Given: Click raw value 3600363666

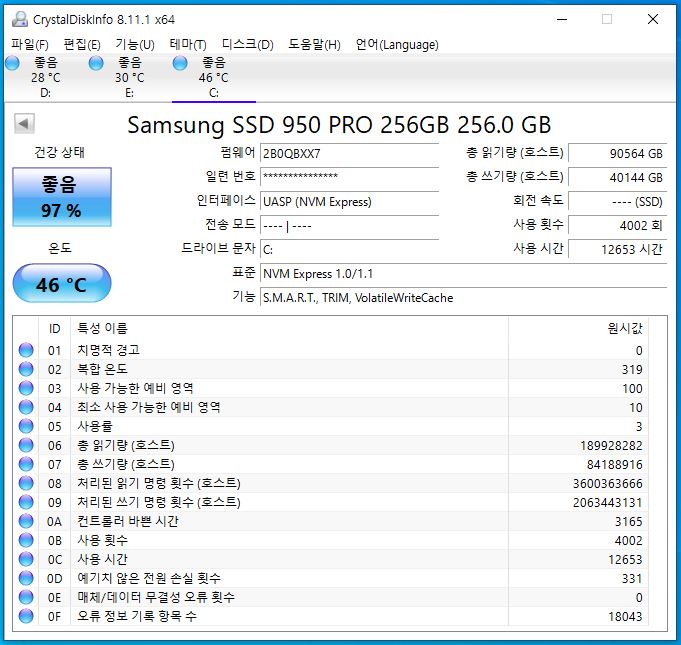Looking at the screenshot, I should (608, 484).
